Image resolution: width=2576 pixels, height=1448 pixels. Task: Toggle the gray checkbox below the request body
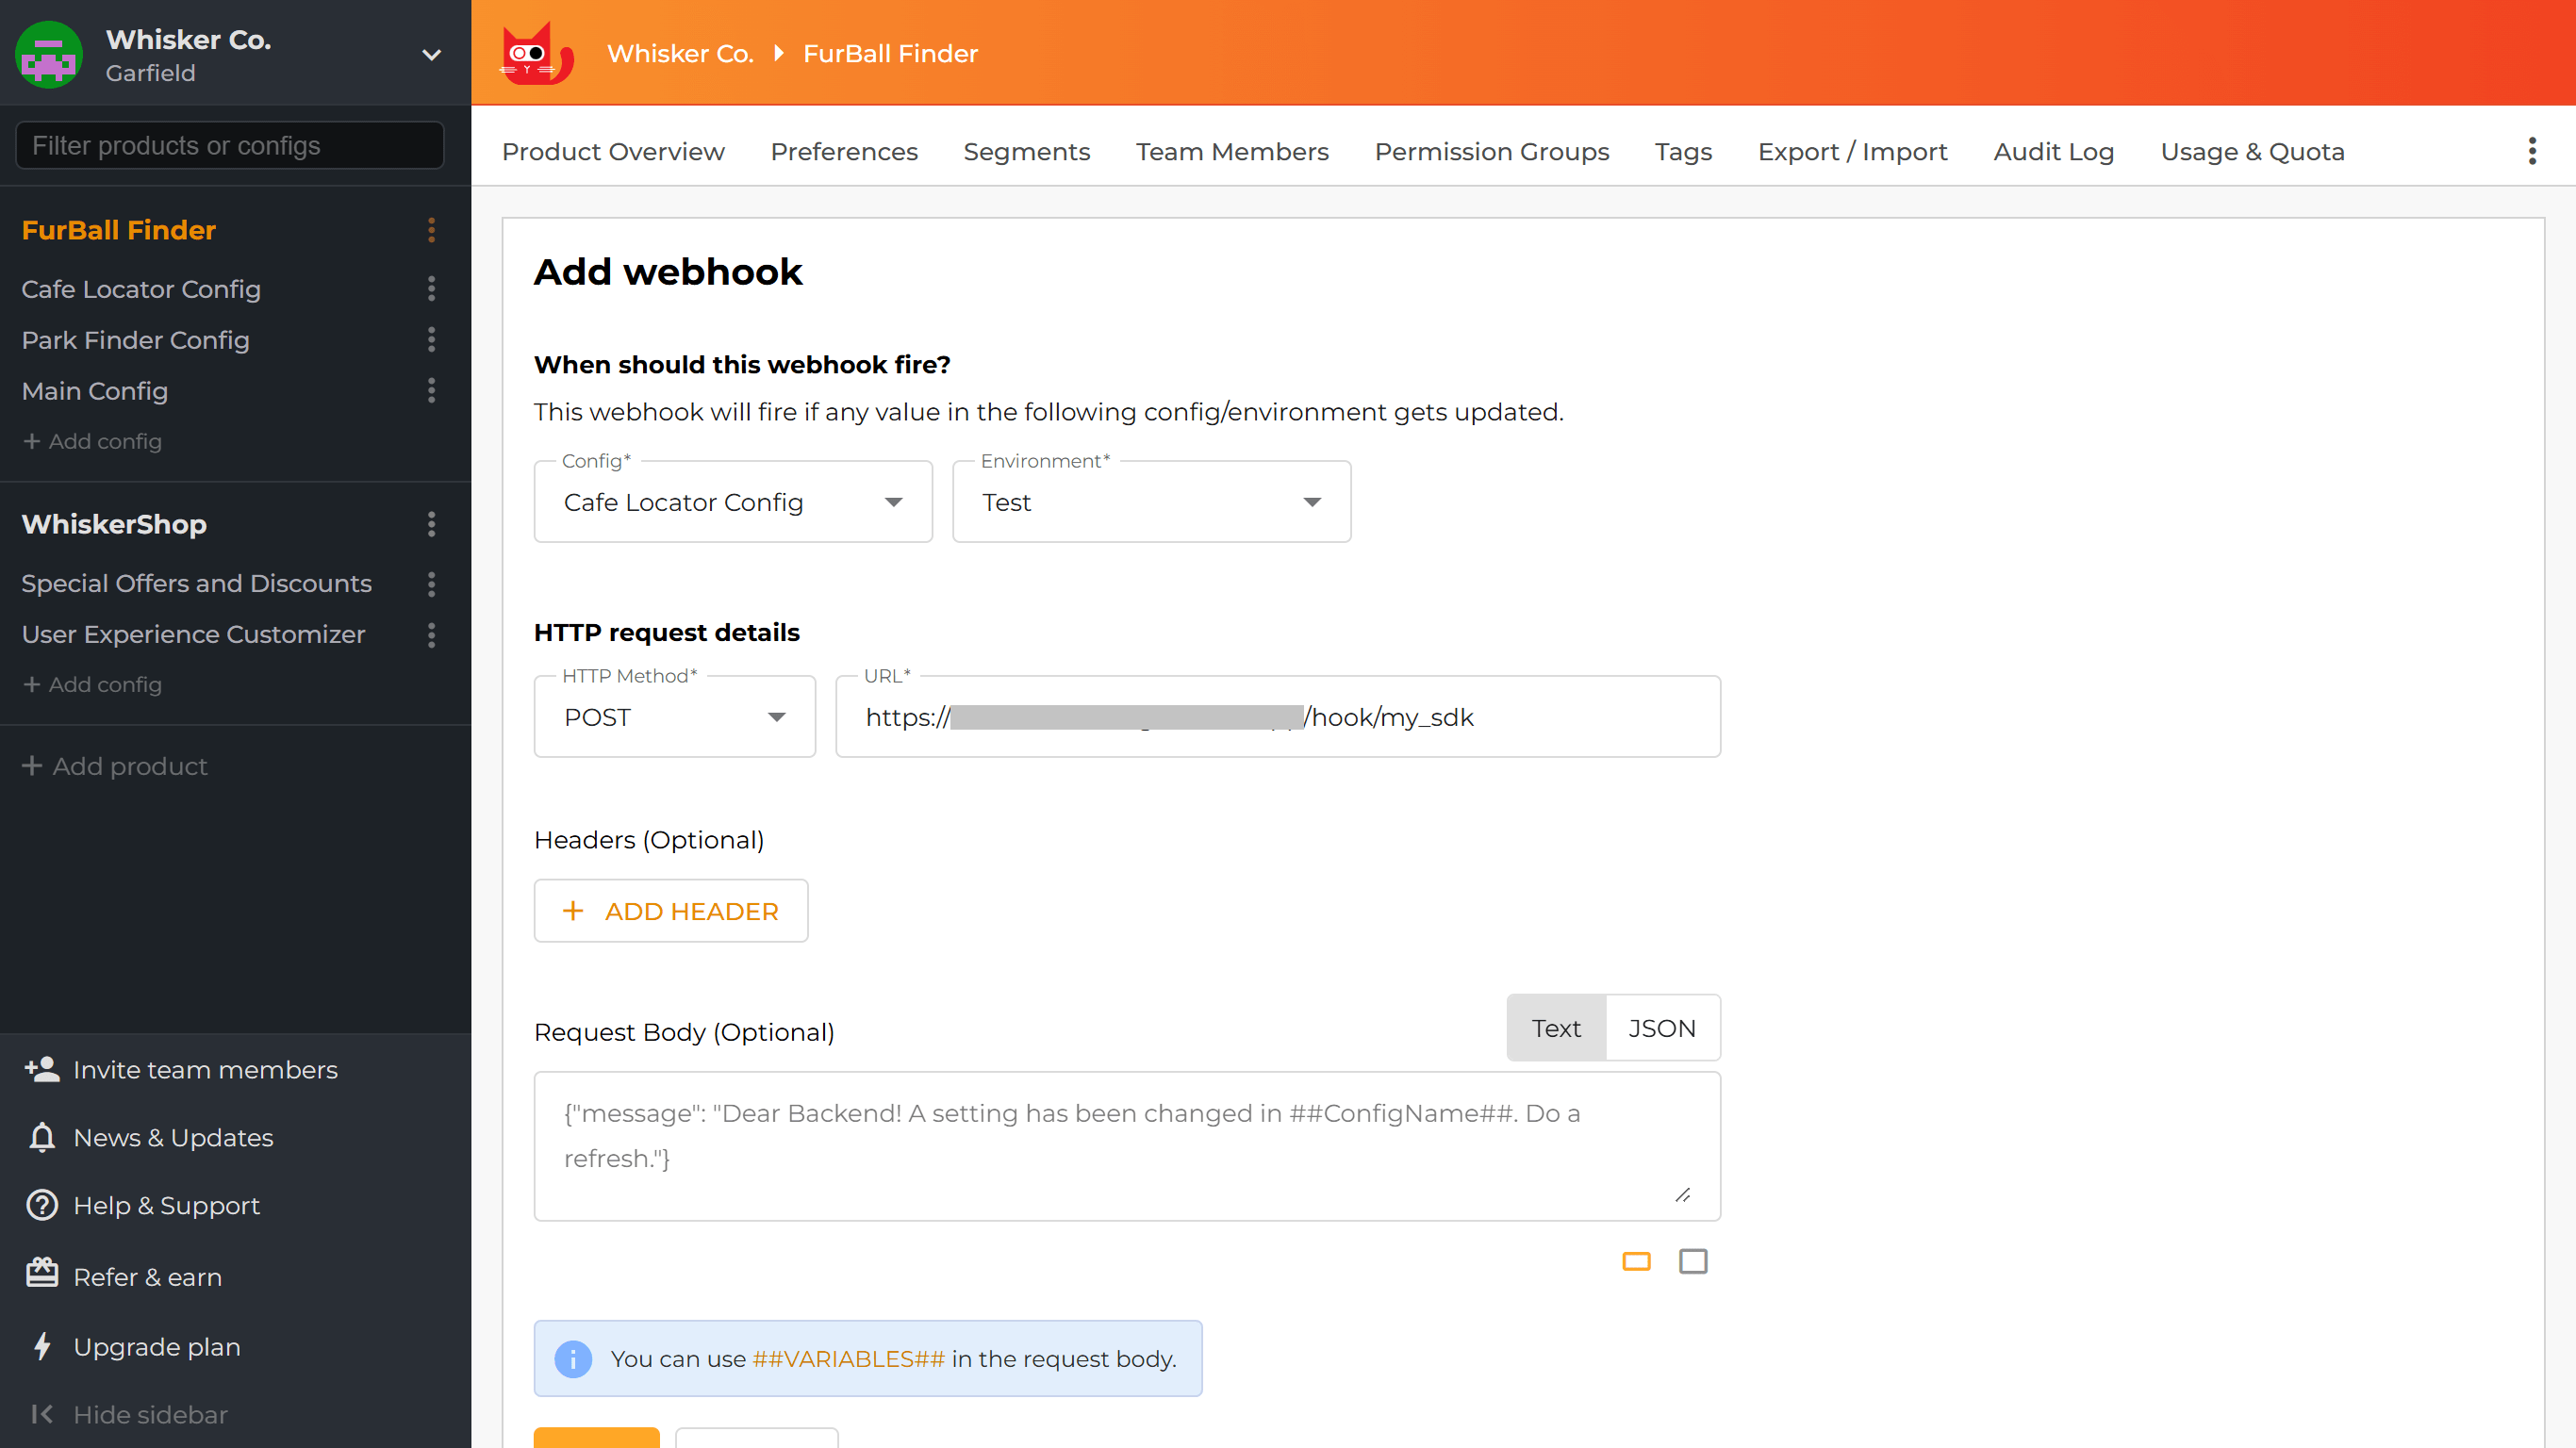pyautogui.click(x=1693, y=1261)
